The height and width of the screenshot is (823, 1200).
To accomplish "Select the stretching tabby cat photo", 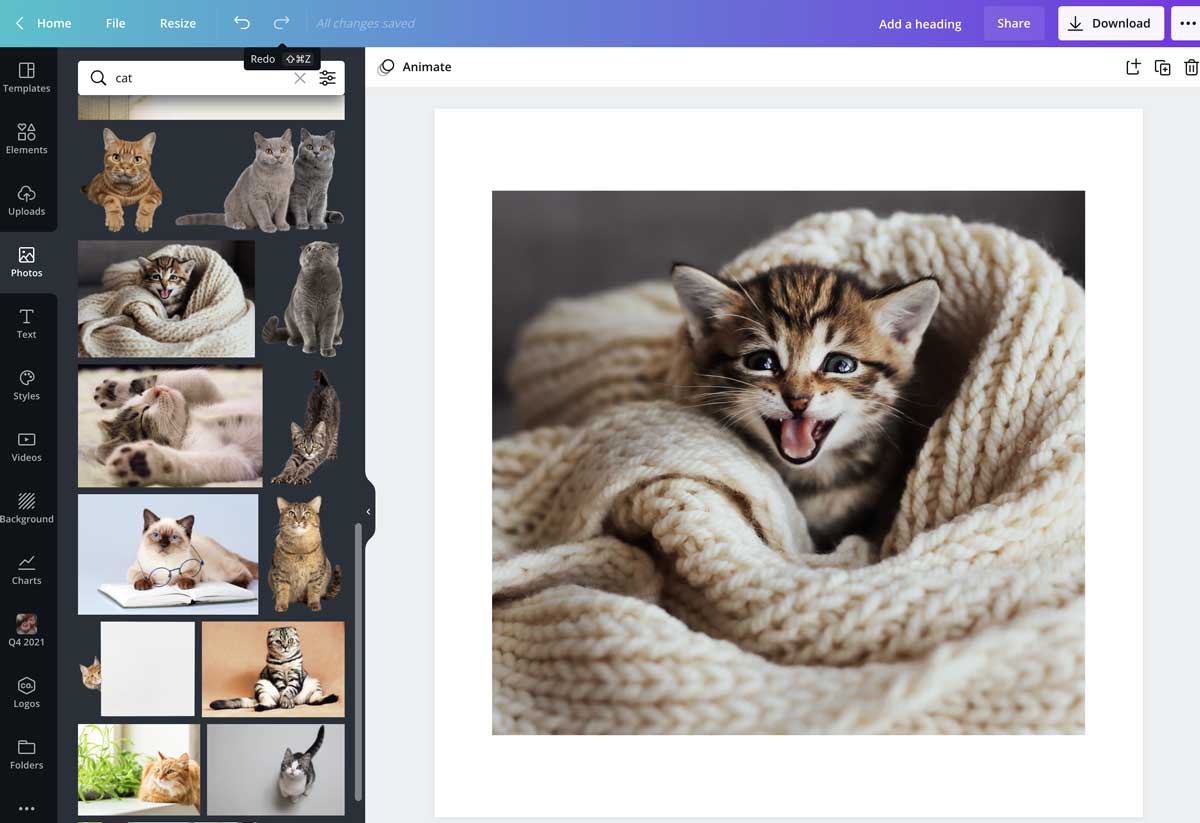I will coord(307,426).
